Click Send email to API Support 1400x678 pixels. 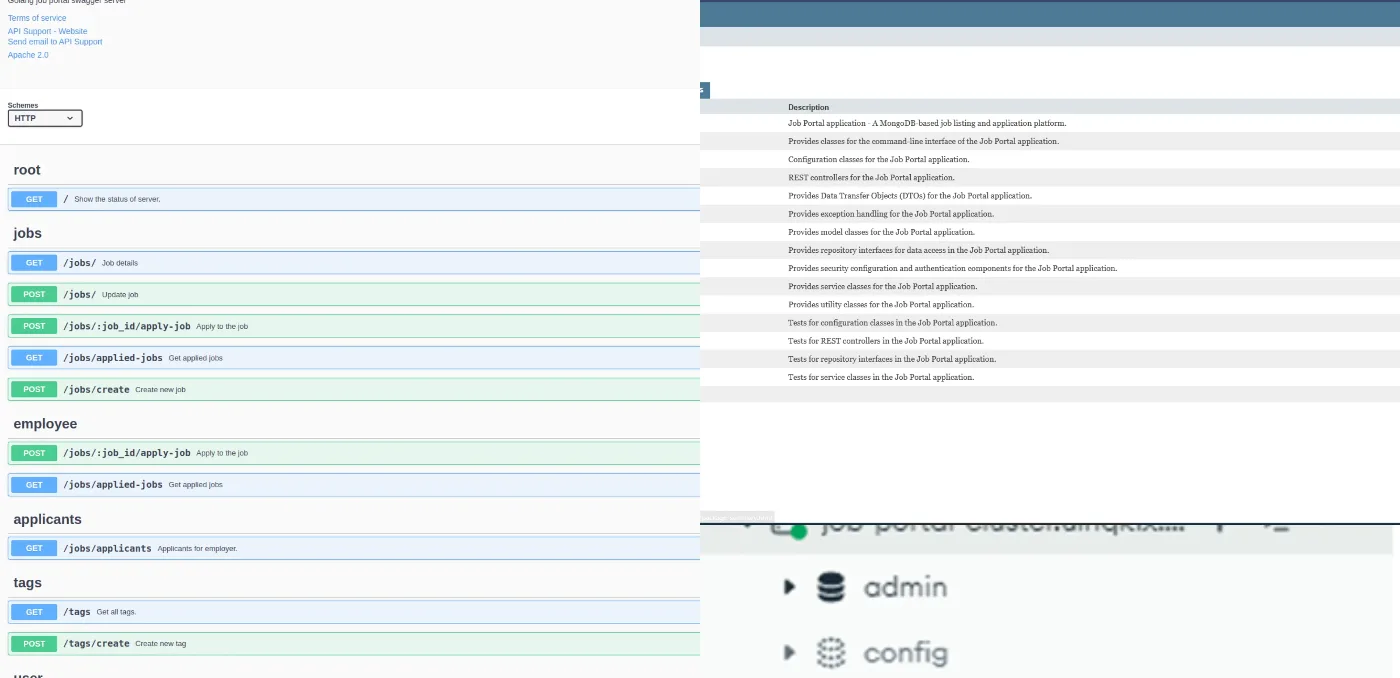[55, 42]
